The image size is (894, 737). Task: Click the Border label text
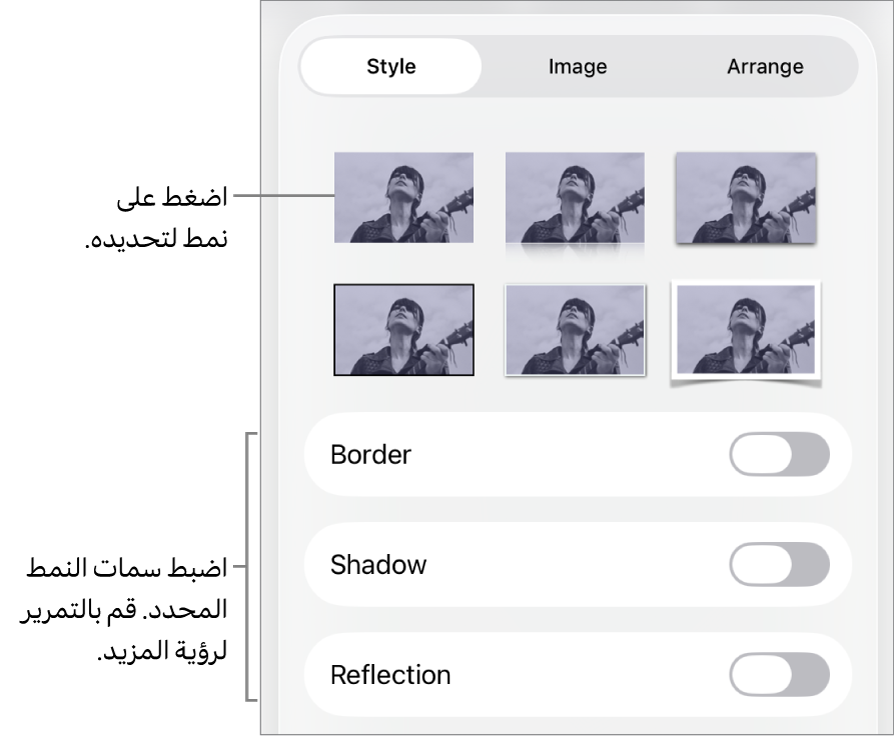pyautogui.click(x=370, y=455)
